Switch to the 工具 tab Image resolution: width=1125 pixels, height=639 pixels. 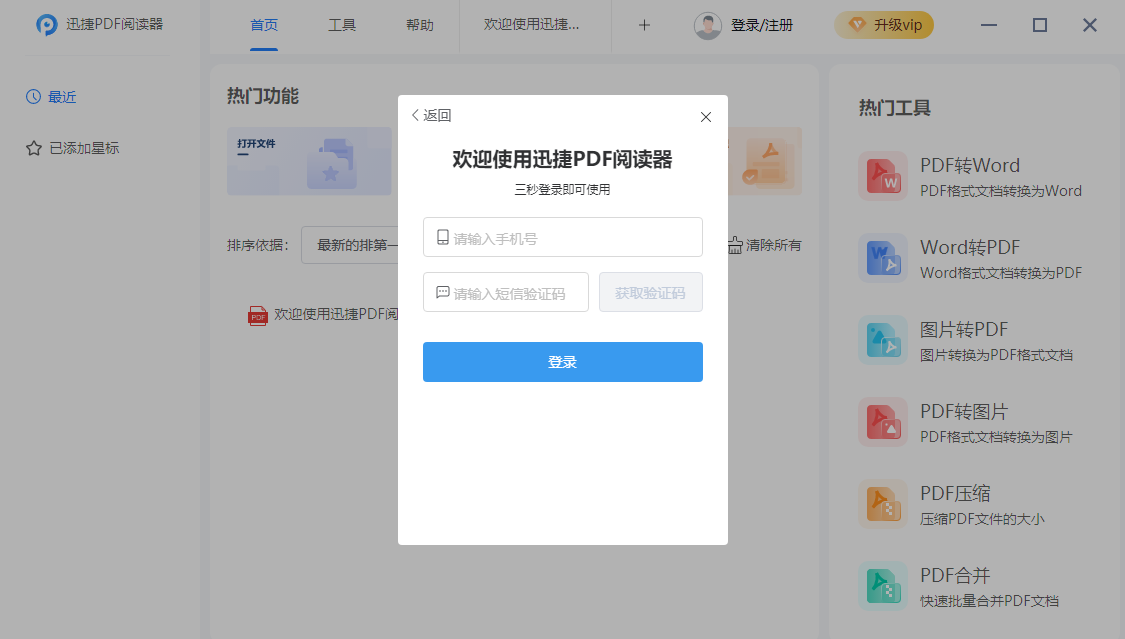click(x=342, y=25)
